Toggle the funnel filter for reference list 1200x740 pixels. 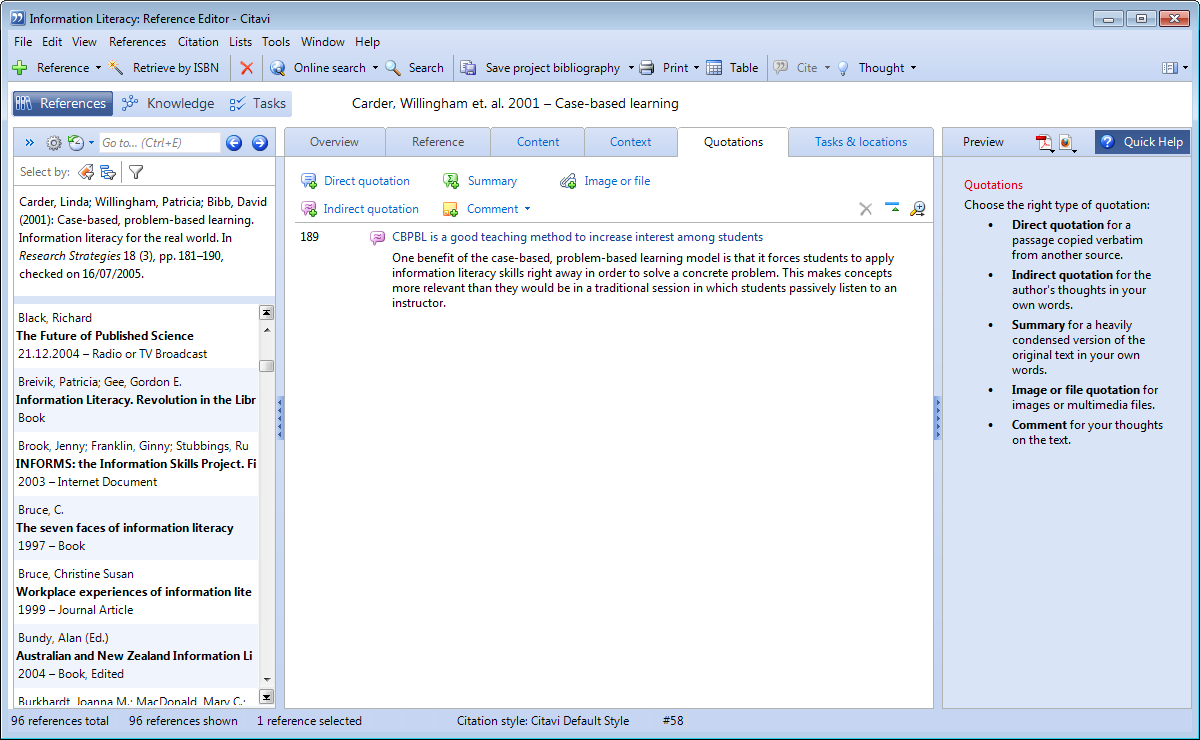136,172
